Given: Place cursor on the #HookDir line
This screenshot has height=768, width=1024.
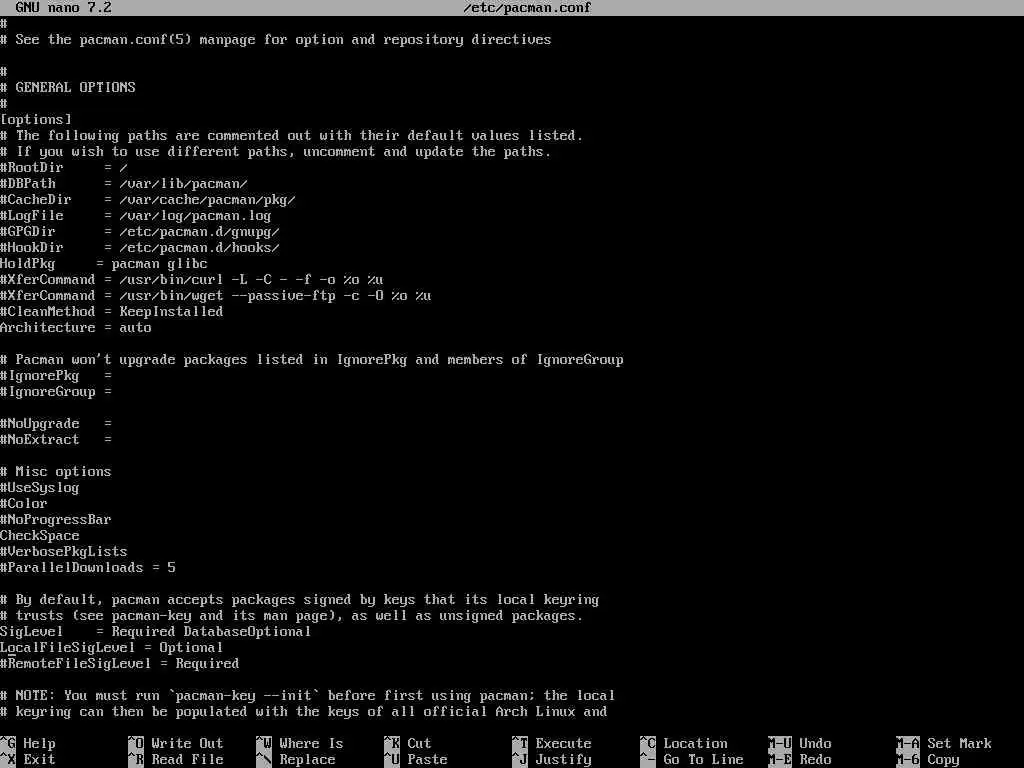Looking at the screenshot, I should (x=140, y=248).
